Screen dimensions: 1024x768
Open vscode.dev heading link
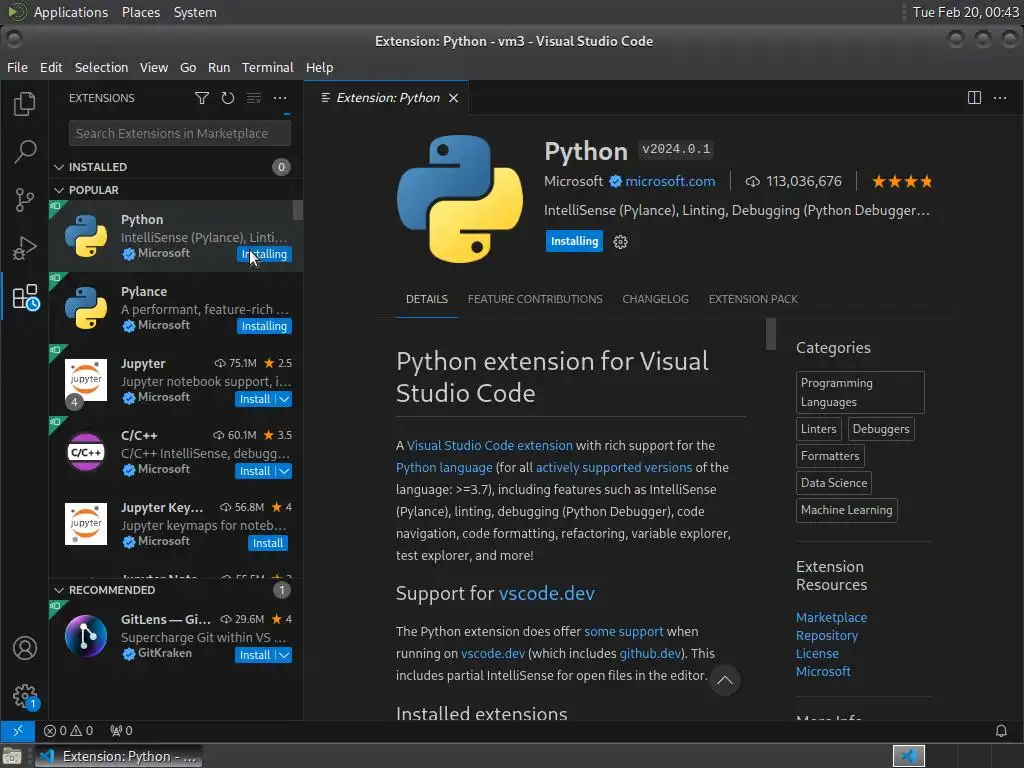[x=547, y=593]
